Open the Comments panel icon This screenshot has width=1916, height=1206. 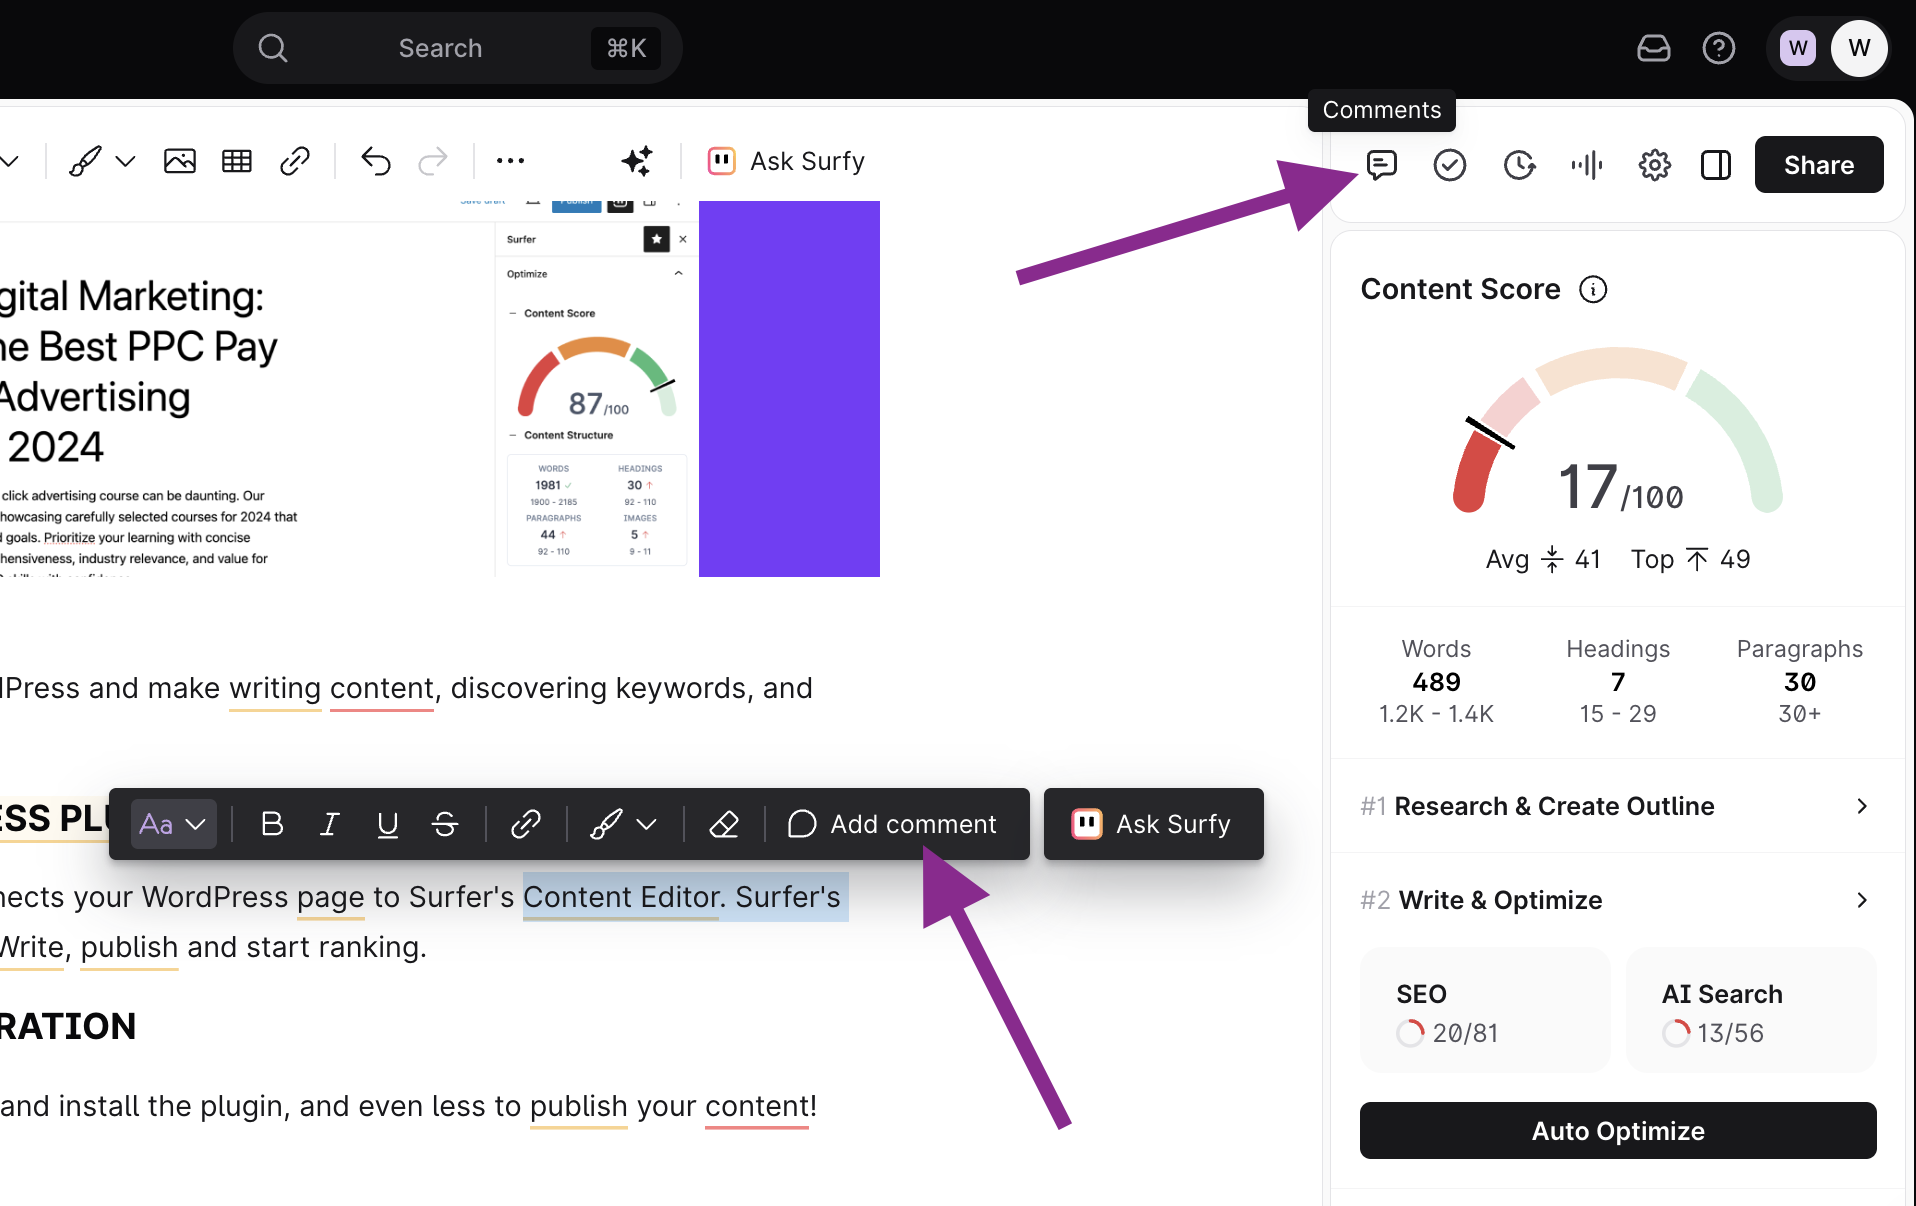point(1381,165)
